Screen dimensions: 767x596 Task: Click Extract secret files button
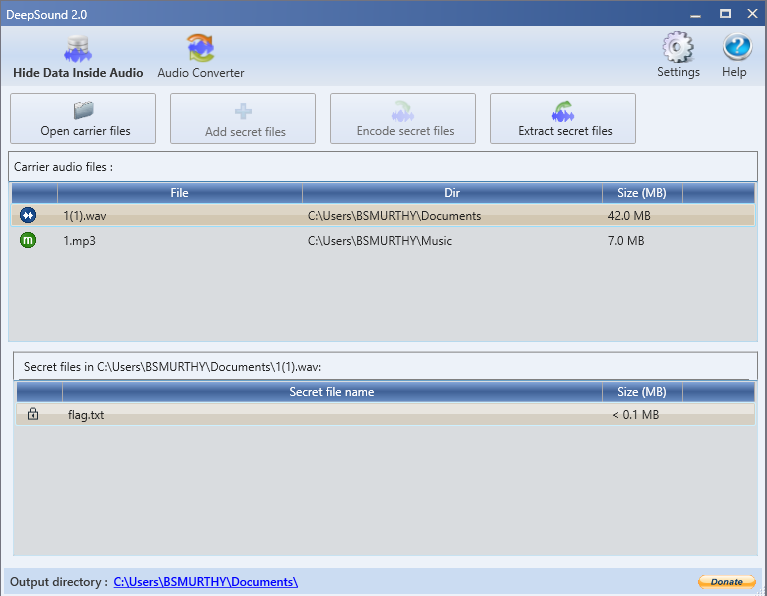click(563, 118)
